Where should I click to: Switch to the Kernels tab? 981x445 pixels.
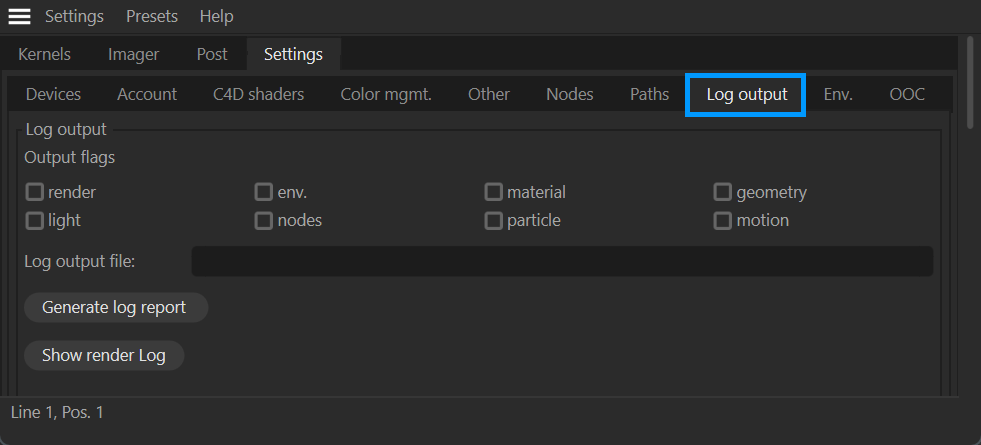tap(44, 54)
